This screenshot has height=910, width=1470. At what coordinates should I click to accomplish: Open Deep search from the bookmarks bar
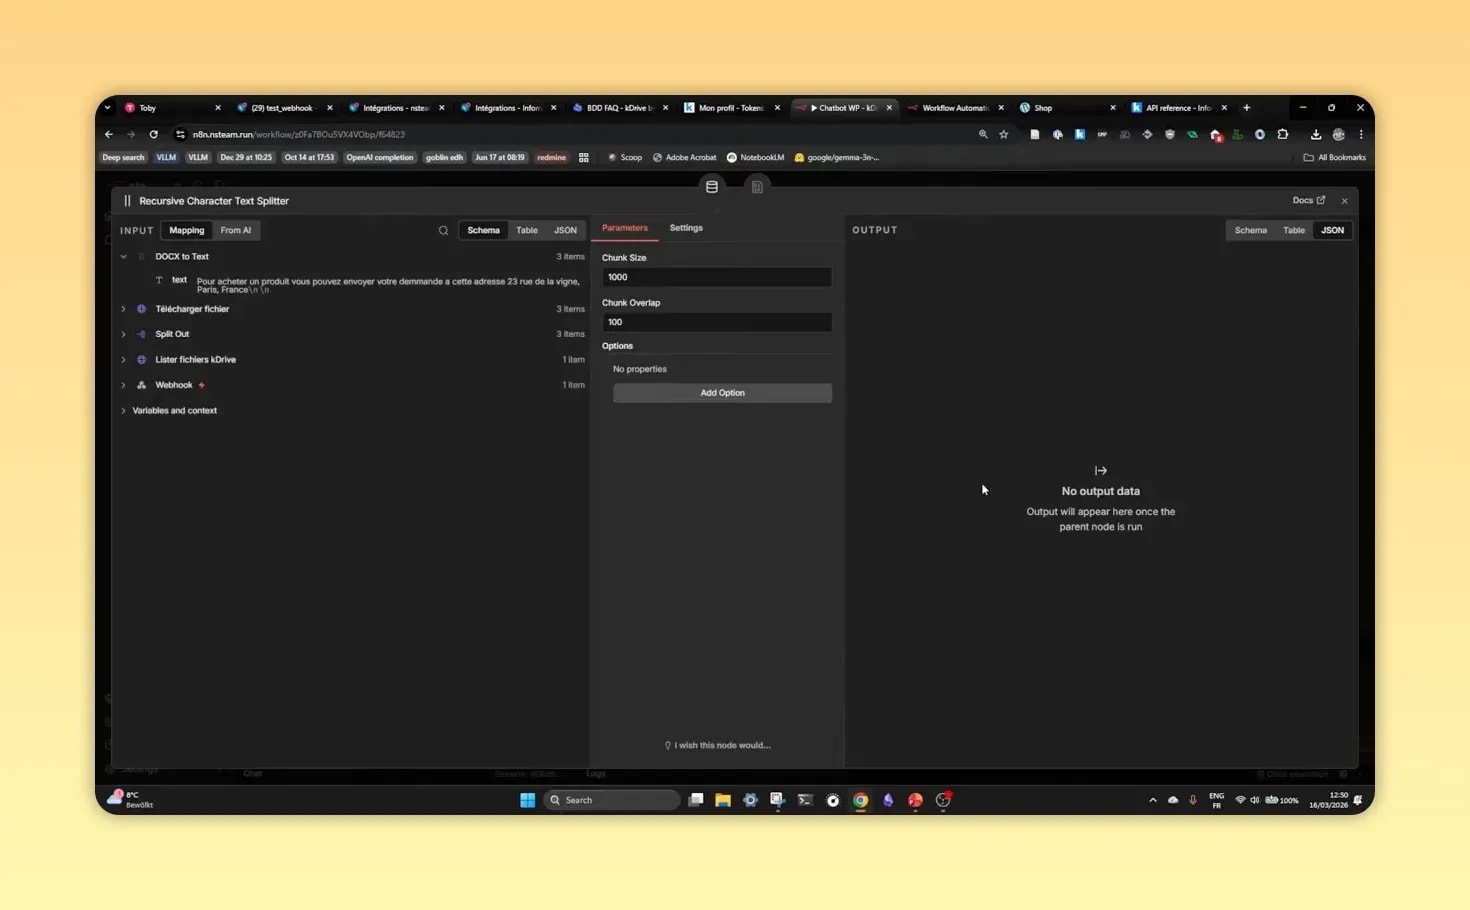pyautogui.click(x=123, y=157)
